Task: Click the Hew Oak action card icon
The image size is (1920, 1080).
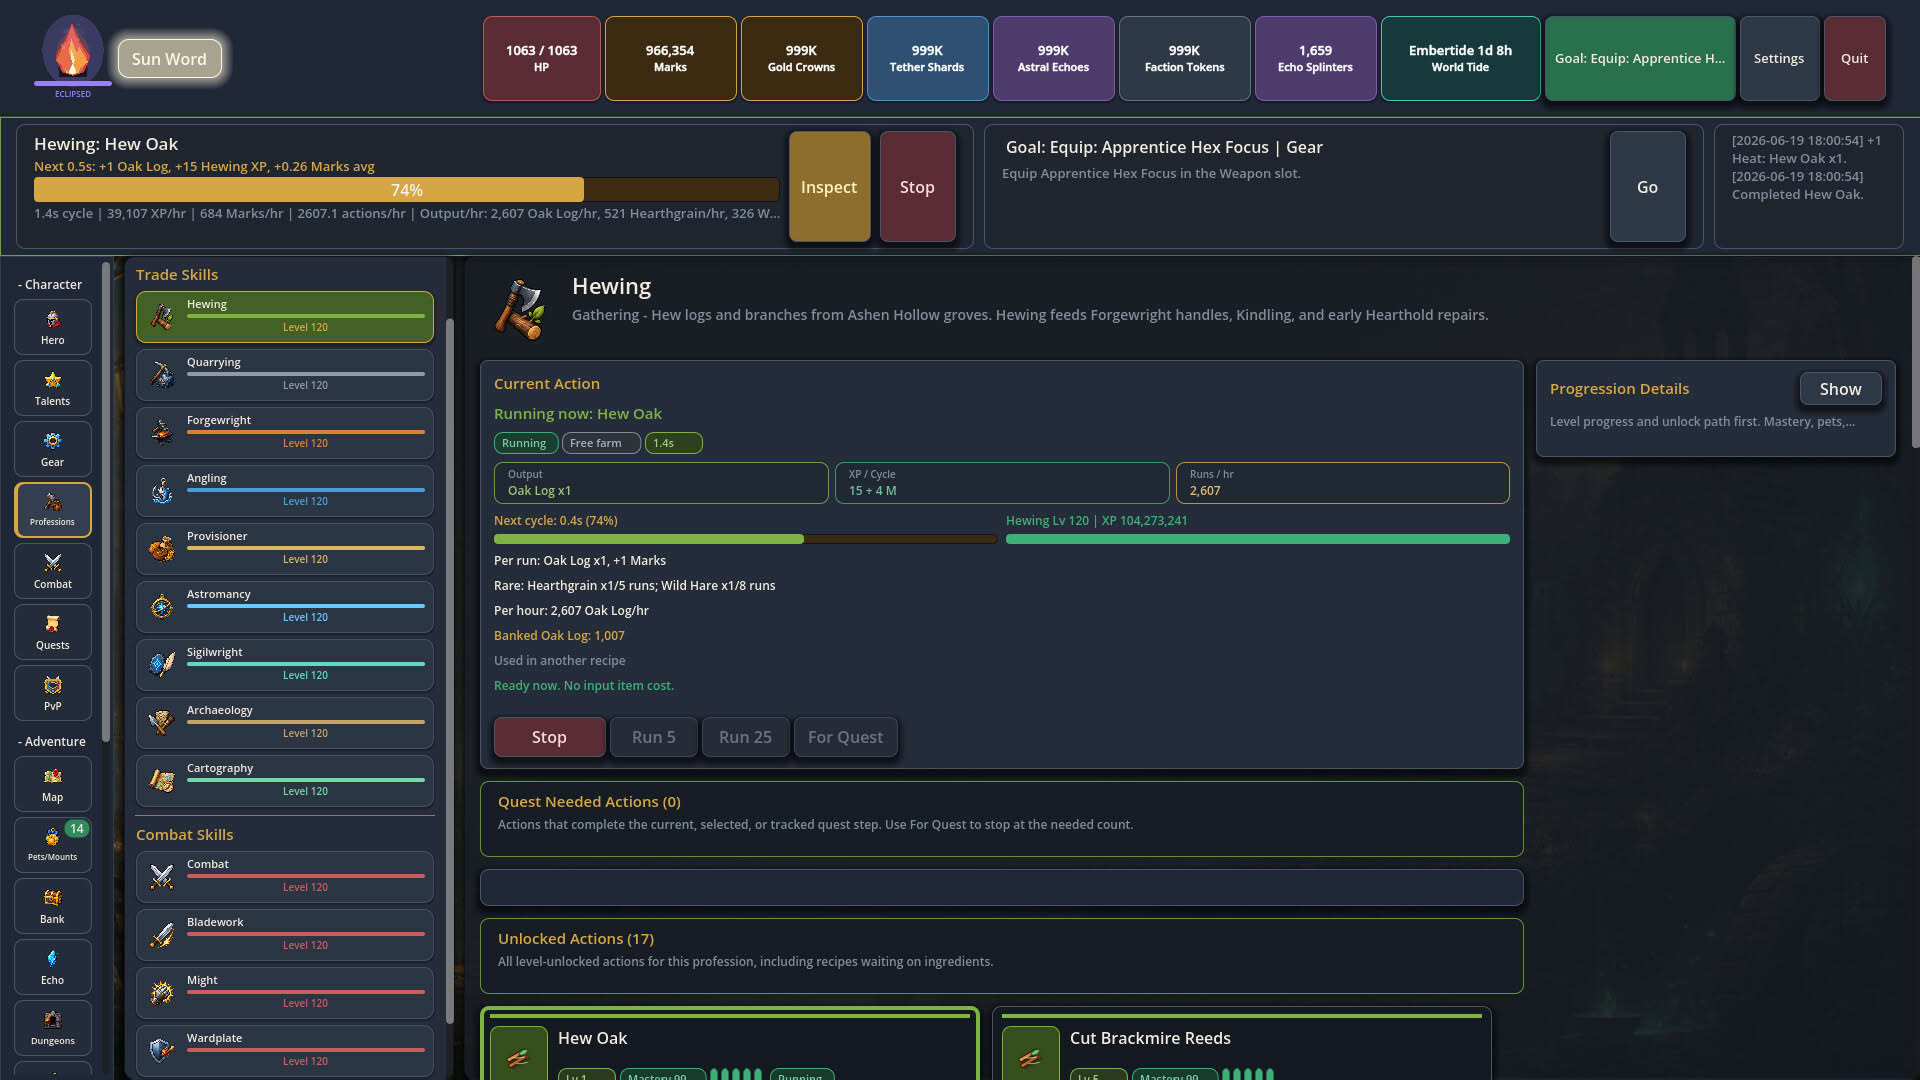Action: click(518, 1054)
